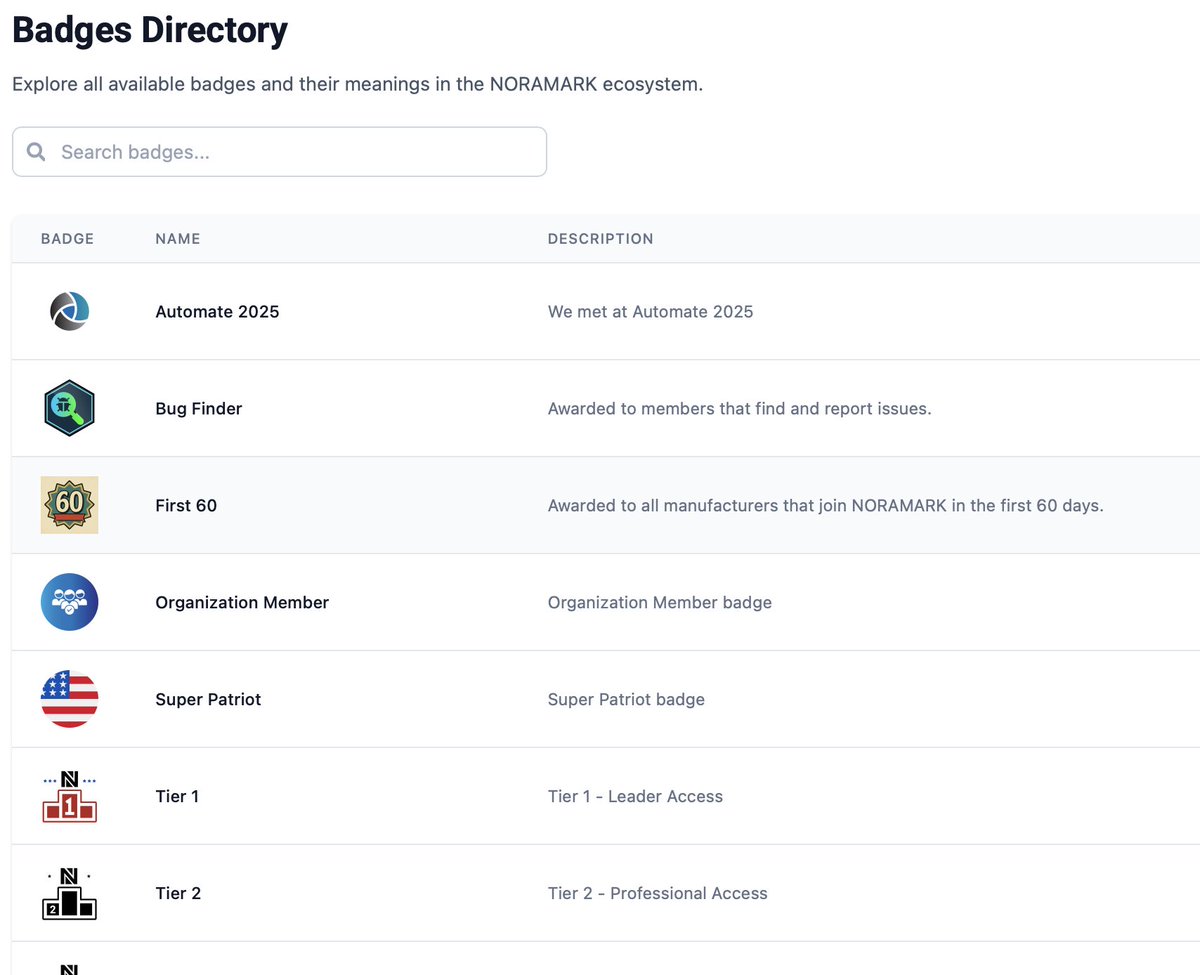1200x975 pixels.
Task: Select the Automate 2025 badge name
Action: (x=217, y=311)
